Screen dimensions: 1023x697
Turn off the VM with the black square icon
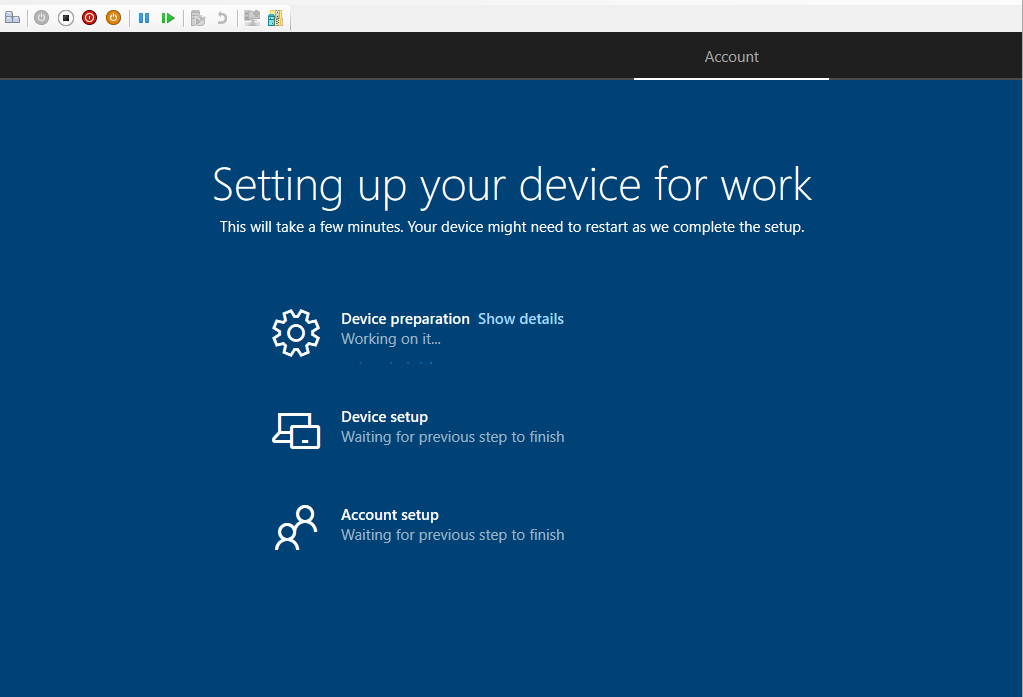pos(65,18)
